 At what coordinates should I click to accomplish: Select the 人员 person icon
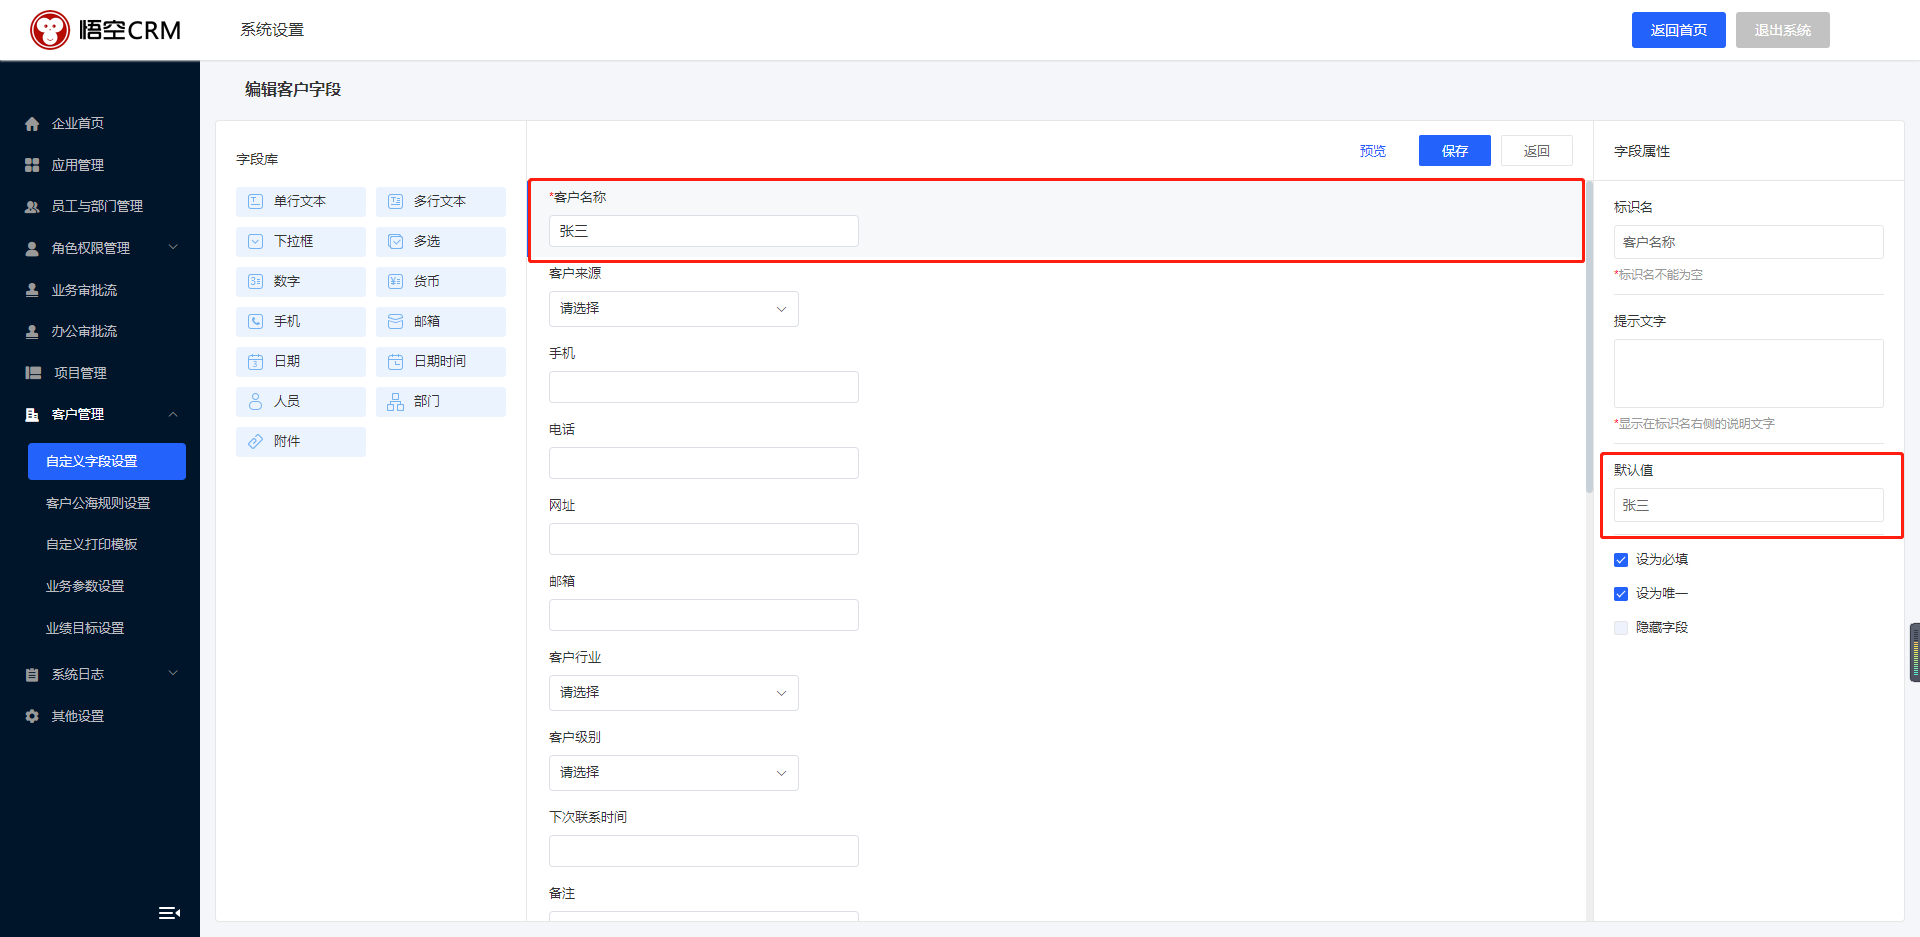coord(255,401)
